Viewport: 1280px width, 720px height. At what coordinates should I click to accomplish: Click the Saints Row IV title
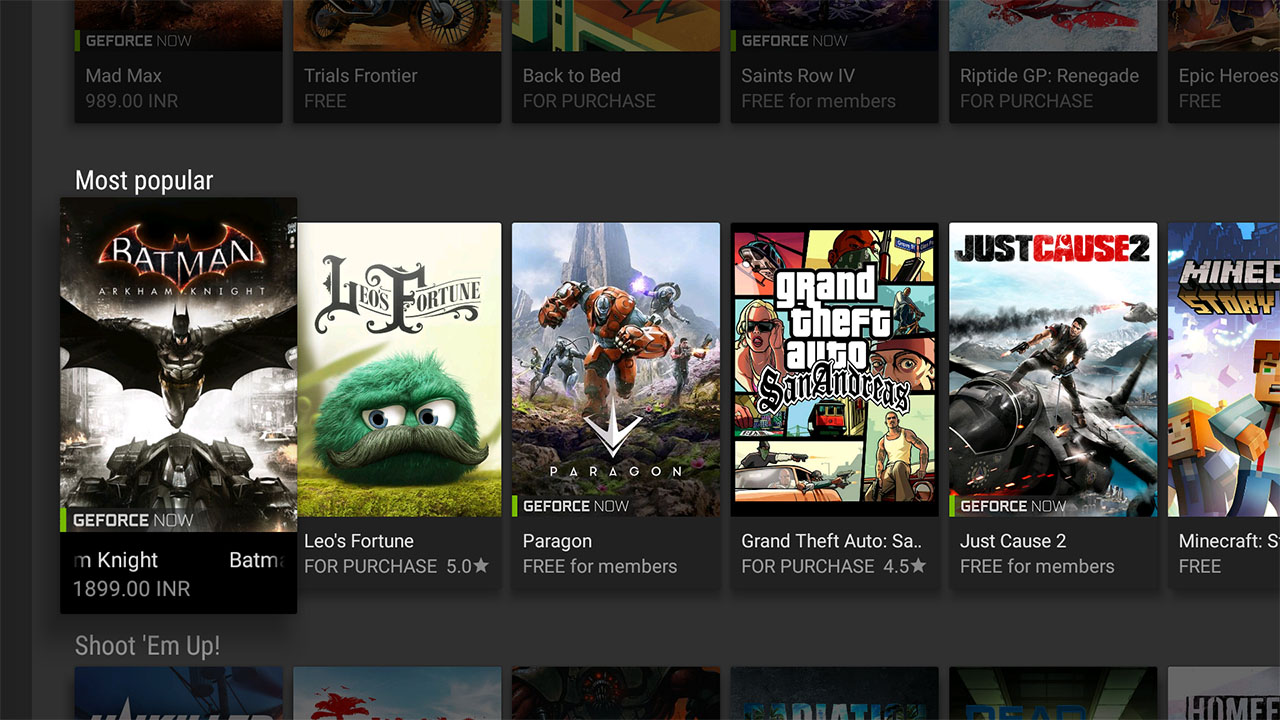798,76
